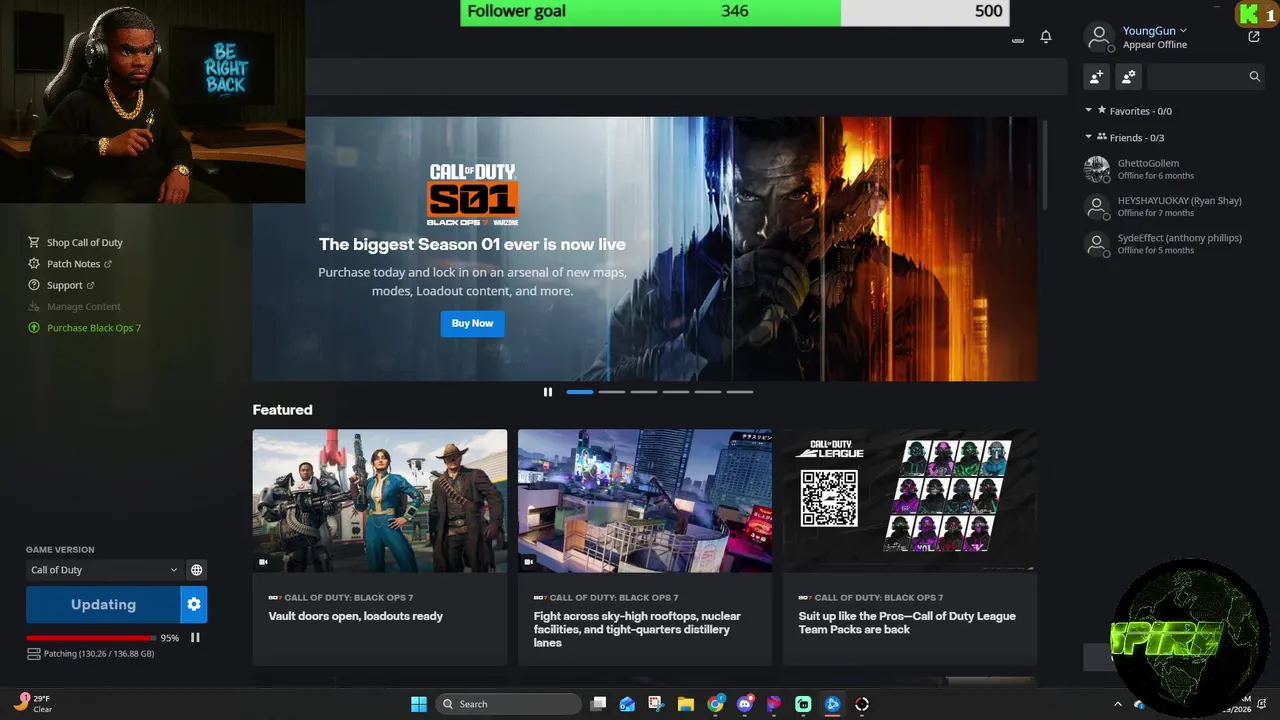Click the Shop Call of Duty cart icon
Image resolution: width=1280 pixels, height=720 pixels.
pyautogui.click(x=34, y=242)
